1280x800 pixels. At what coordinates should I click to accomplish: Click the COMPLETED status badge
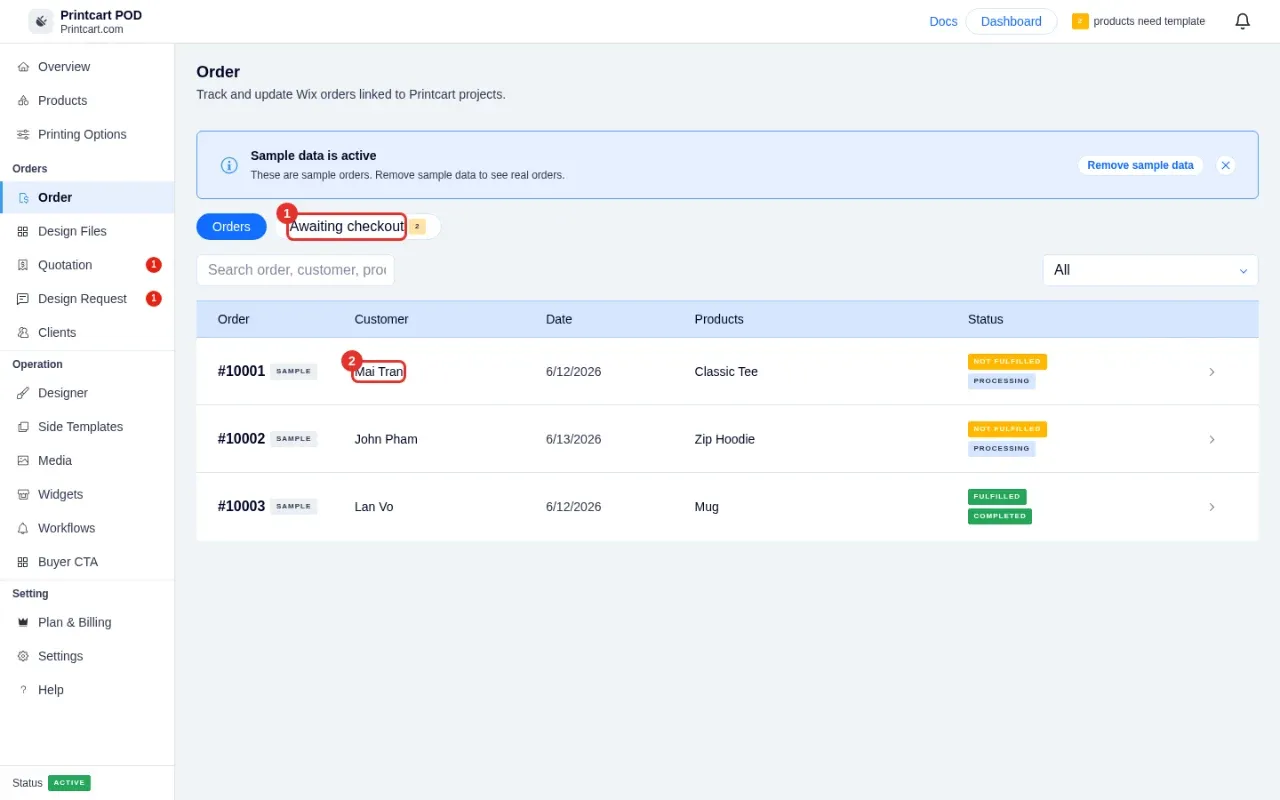pyautogui.click(x=1000, y=516)
